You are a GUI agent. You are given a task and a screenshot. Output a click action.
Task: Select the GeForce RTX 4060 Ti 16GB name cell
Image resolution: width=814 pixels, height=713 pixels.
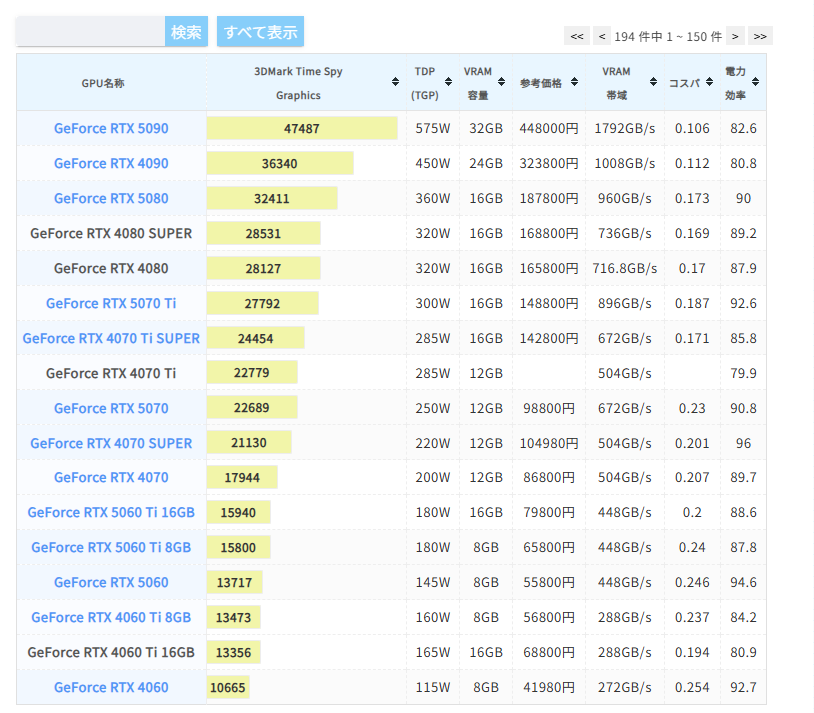(111, 652)
